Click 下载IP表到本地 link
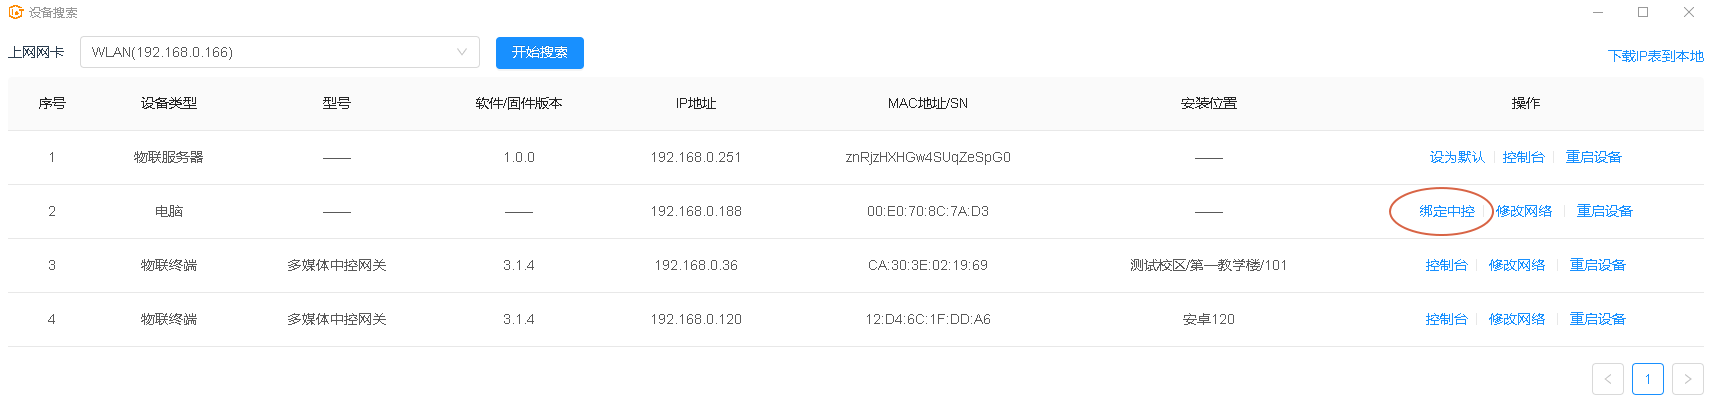1711x413 pixels. (1655, 56)
